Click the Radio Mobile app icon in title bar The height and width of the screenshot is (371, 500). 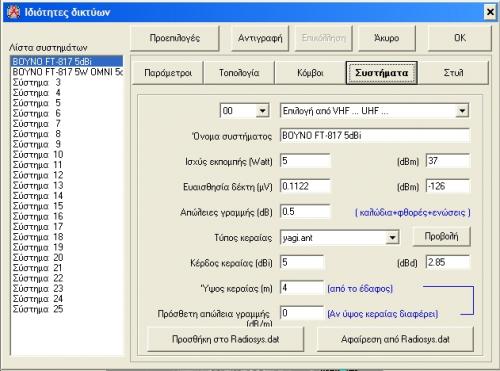click(x=13, y=12)
